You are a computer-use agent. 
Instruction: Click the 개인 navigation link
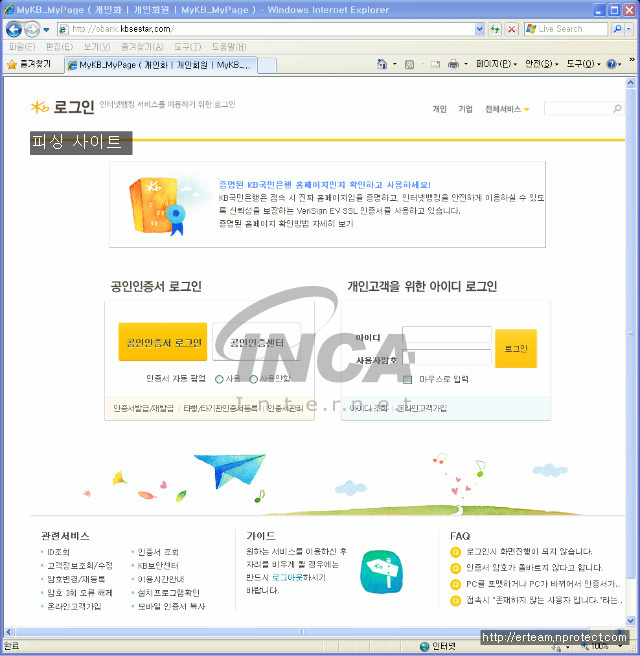(x=439, y=109)
